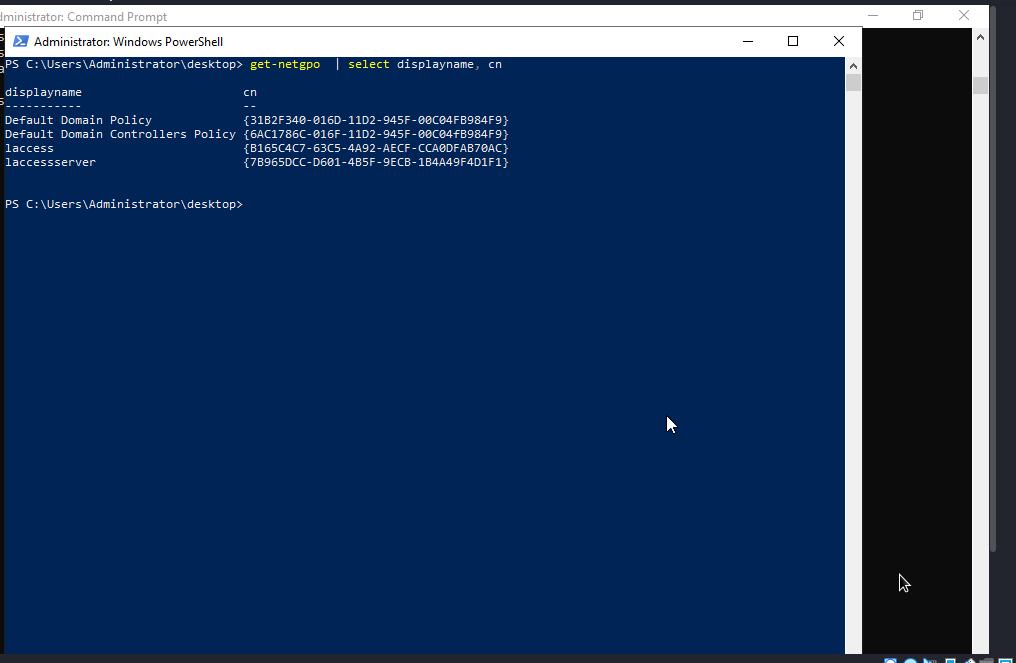
Task: Click the 'displayname' column header
Action: click(x=43, y=92)
